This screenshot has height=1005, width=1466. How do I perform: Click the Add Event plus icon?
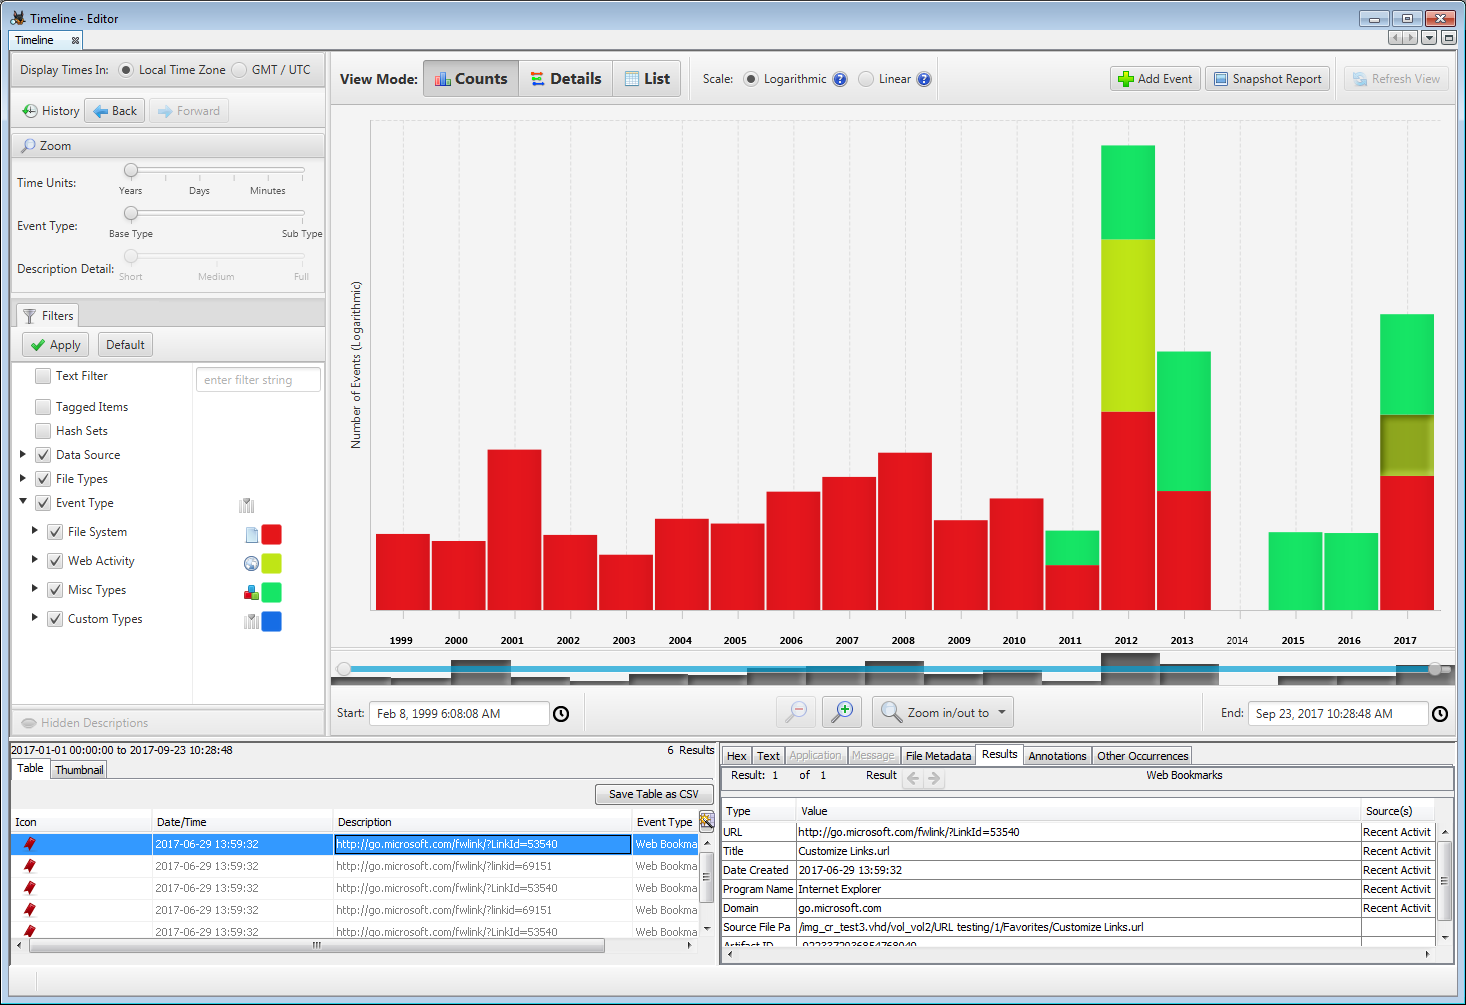[x=1126, y=79]
